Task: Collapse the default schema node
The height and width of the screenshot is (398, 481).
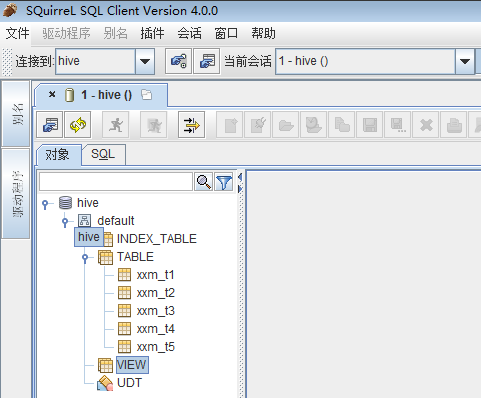Action: 65,222
